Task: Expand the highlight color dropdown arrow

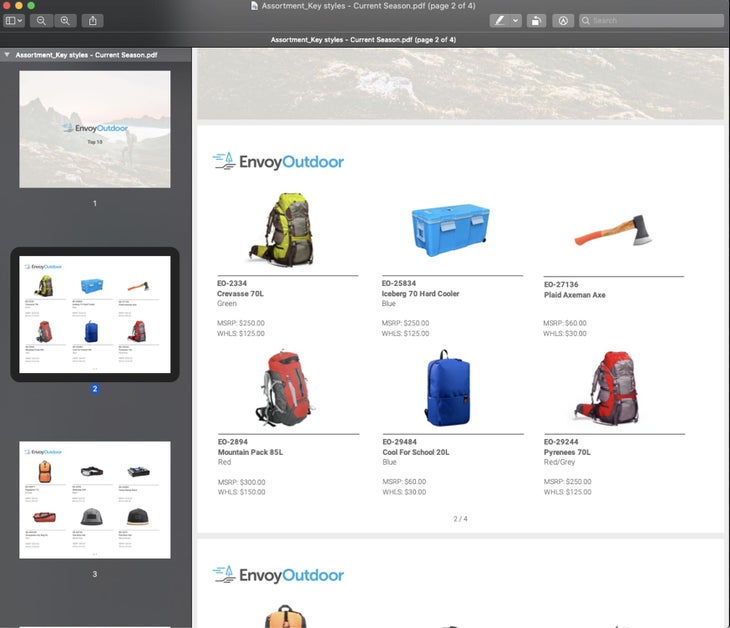Action: (x=515, y=20)
